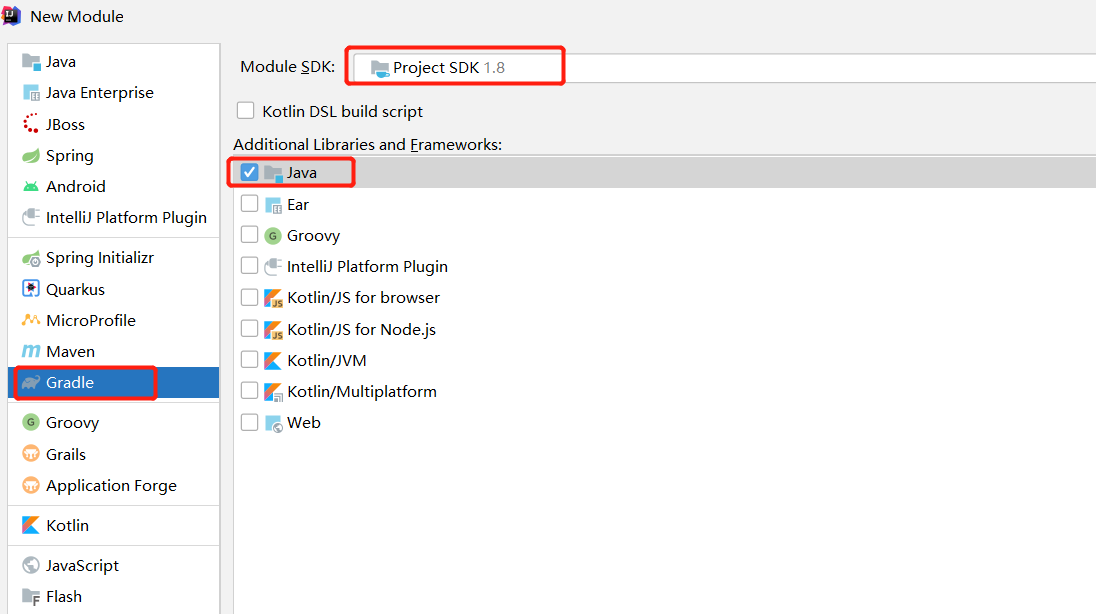Click the Spring leaf icon

pos(31,155)
